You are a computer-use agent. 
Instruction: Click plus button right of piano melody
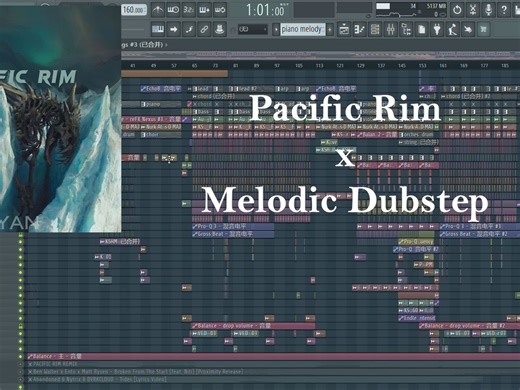pos(330,29)
